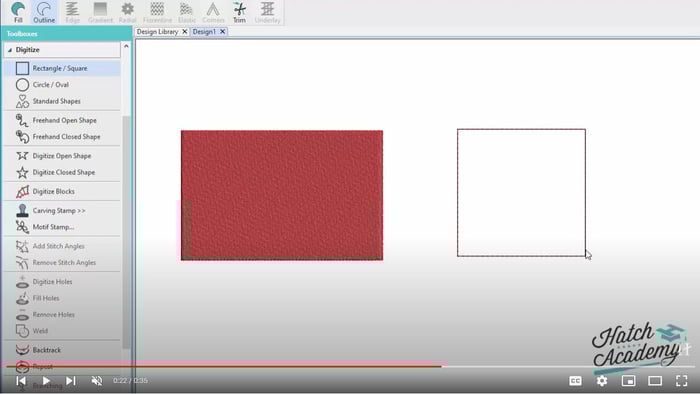This screenshot has height=394, width=700.
Task: Enter fullscreen mode
Action: 681,381
